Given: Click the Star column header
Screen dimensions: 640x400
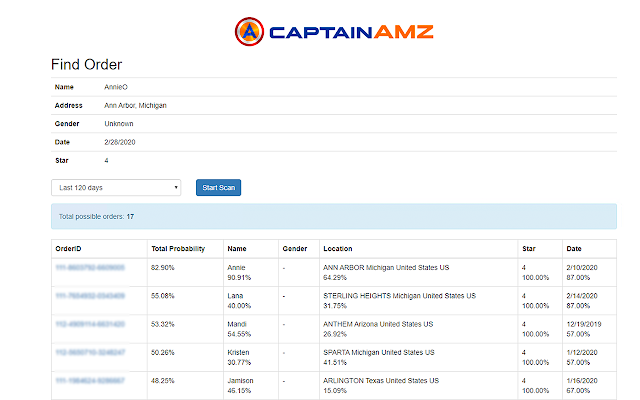Looking at the screenshot, I should pos(540,249).
